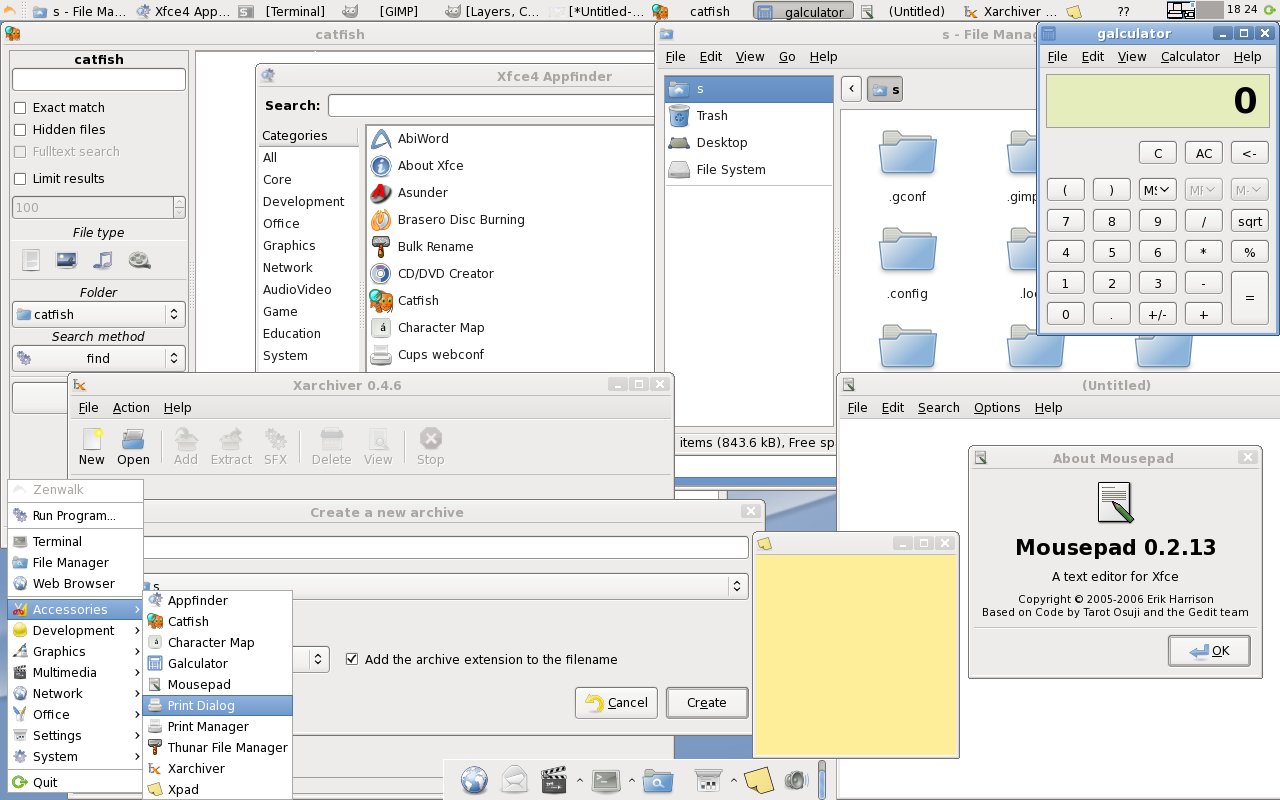Enable the Limit results checkbox

pyautogui.click(x=20, y=179)
